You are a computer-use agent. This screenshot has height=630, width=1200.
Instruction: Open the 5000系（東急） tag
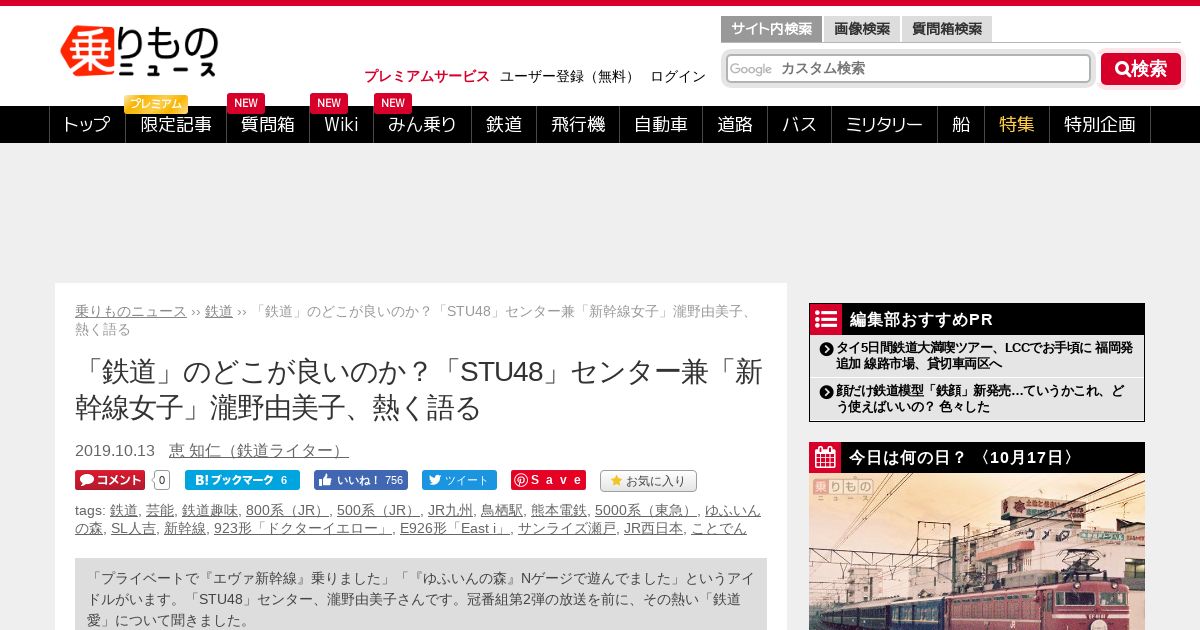646,510
